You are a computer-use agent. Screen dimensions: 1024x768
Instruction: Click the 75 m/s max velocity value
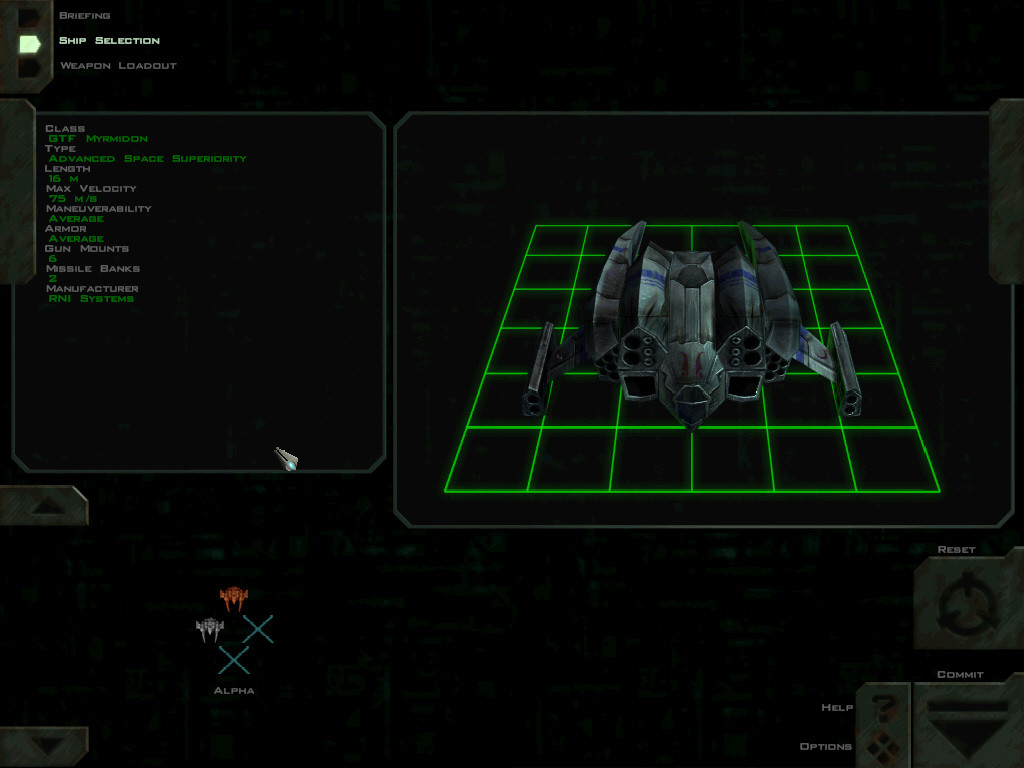72,199
